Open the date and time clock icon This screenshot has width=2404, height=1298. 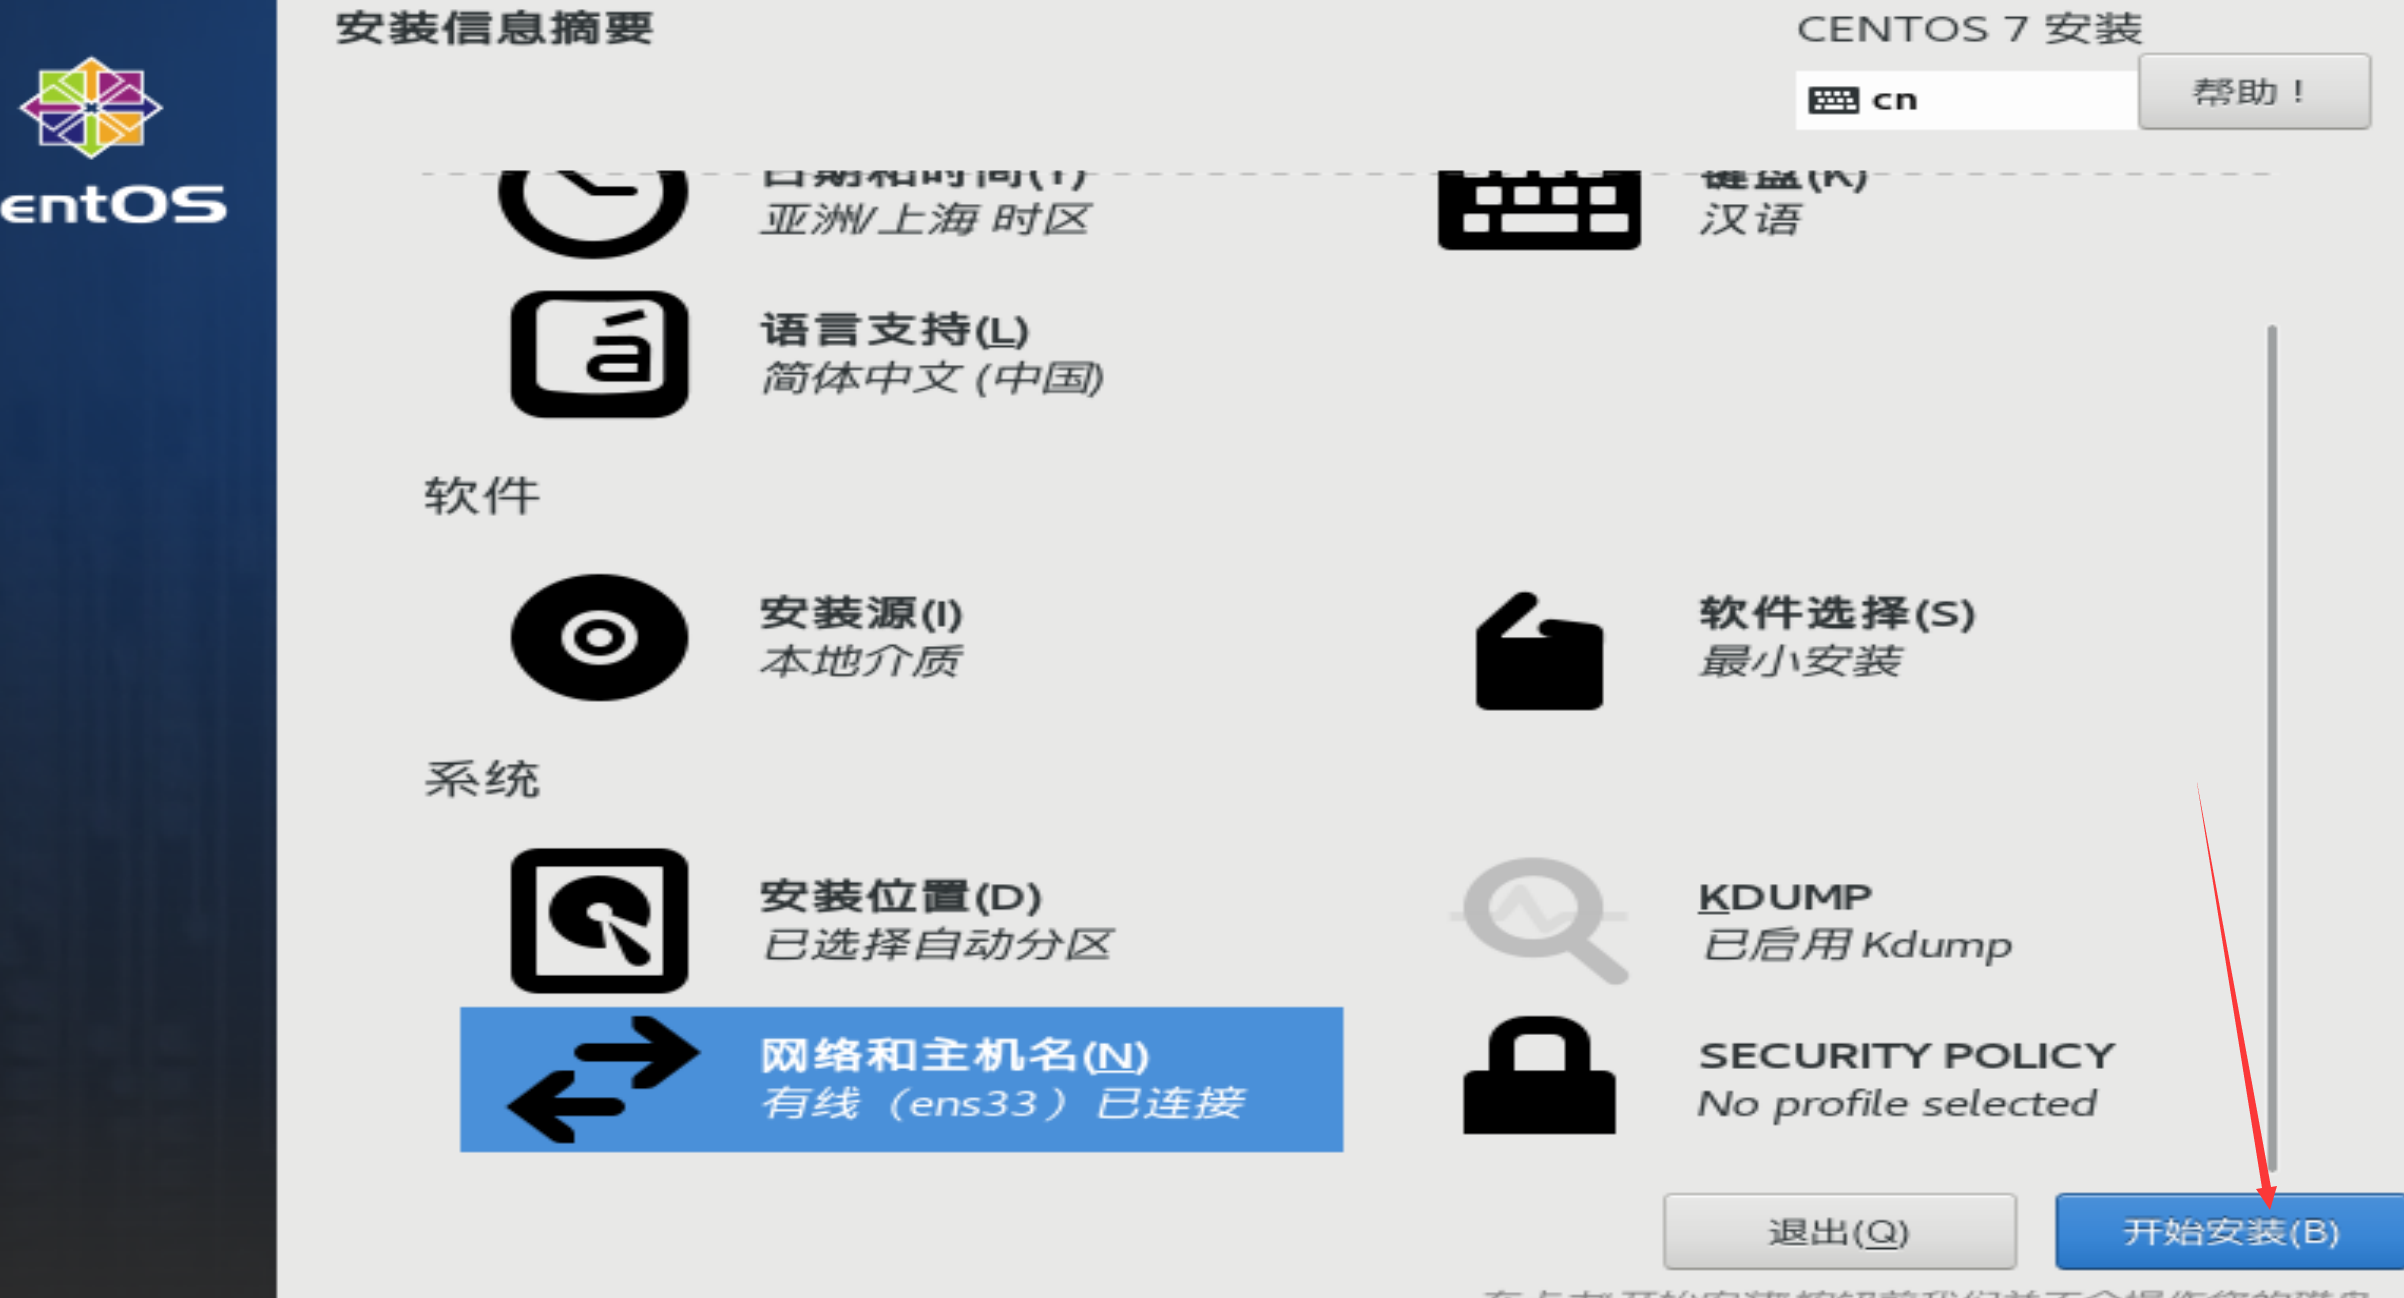point(593,212)
